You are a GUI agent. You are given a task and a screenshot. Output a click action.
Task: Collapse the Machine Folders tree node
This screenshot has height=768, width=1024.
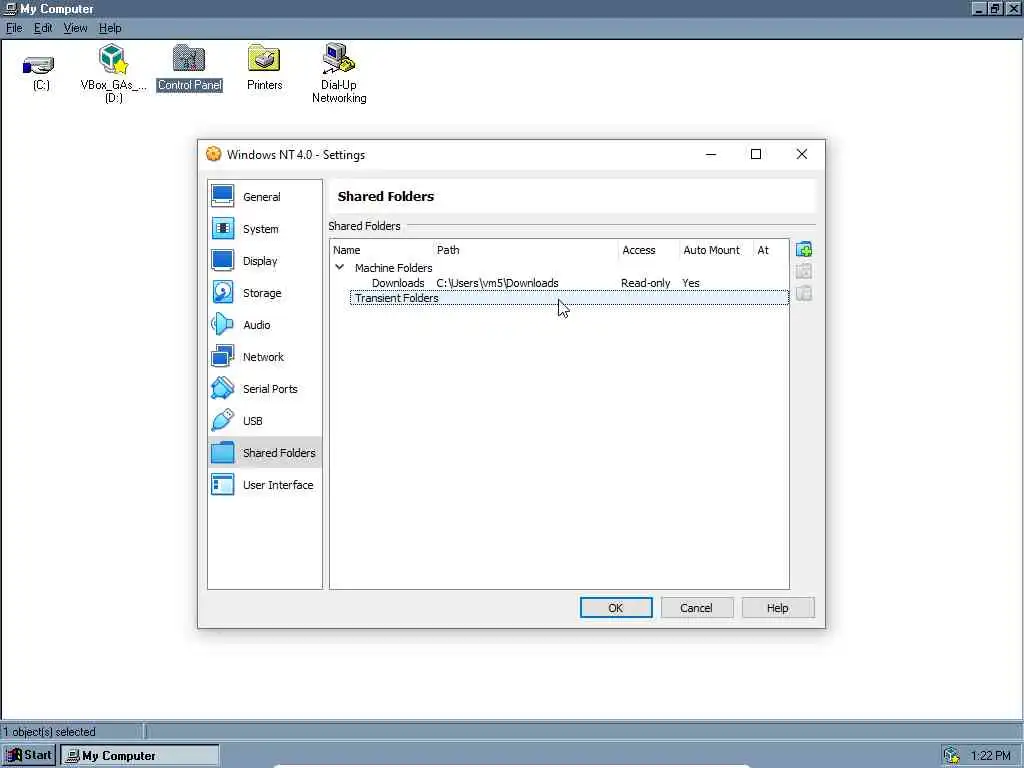[340, 267]
